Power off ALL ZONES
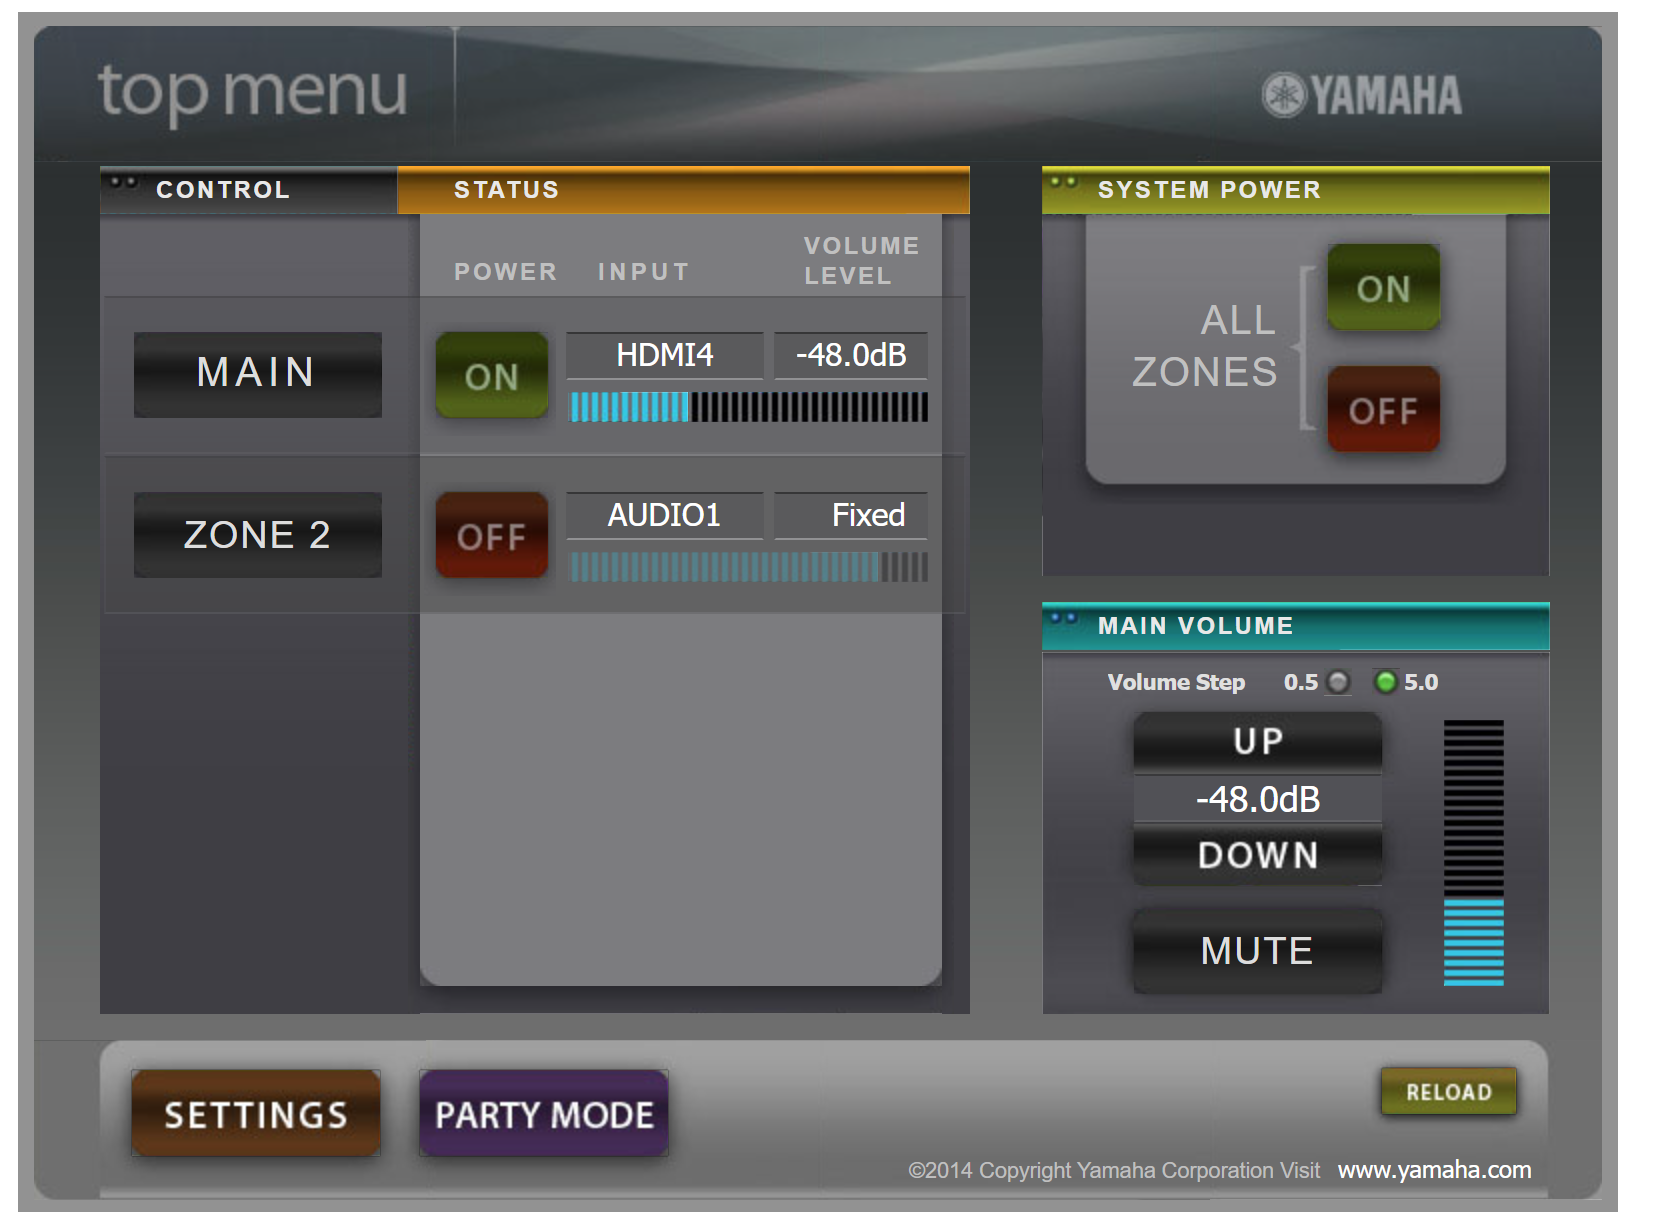 click(1382, 409)
